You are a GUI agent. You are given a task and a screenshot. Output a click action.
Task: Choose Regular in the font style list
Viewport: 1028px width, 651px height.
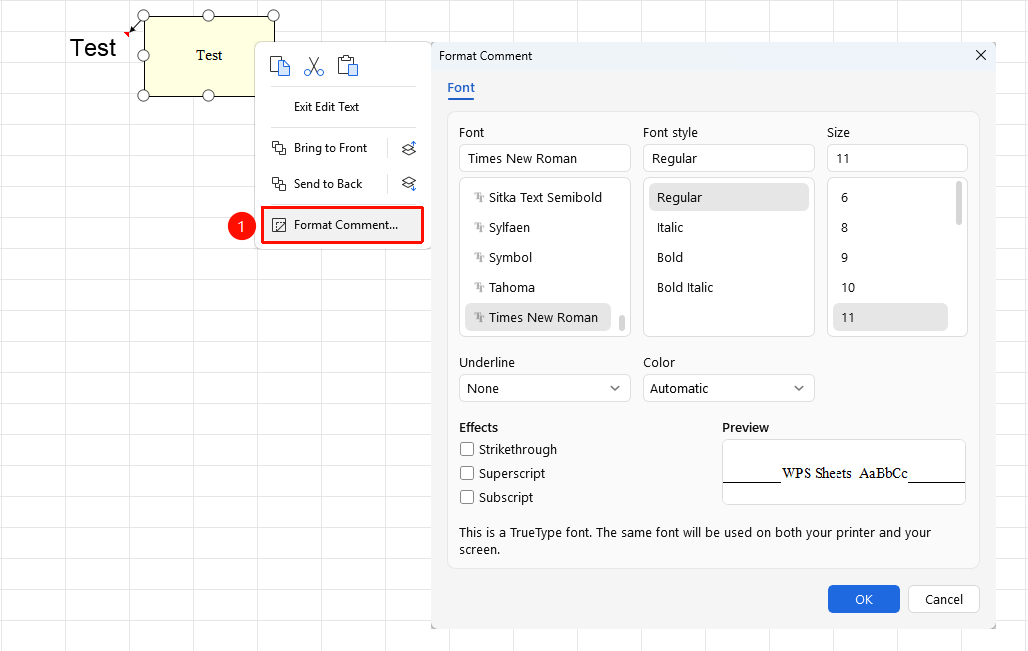click(x=728, y=197)
